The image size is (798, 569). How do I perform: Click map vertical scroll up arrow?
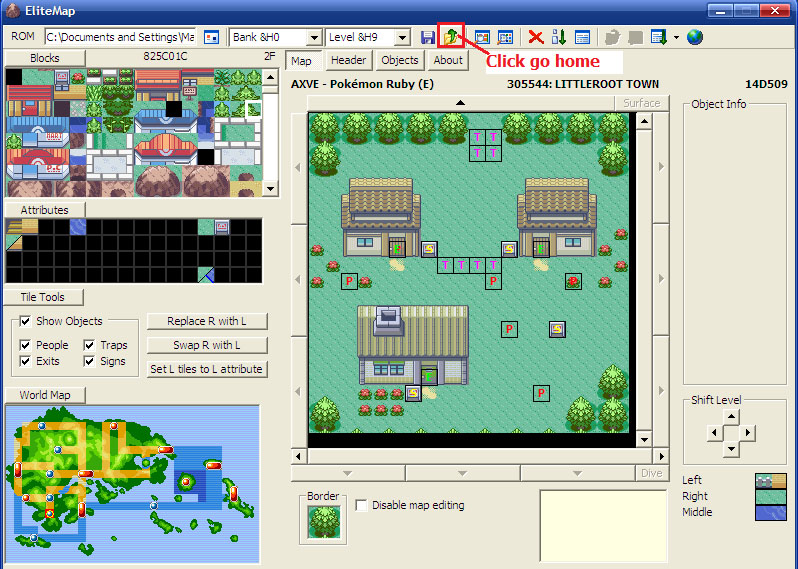pyautogui.click(x=644, y=121)
